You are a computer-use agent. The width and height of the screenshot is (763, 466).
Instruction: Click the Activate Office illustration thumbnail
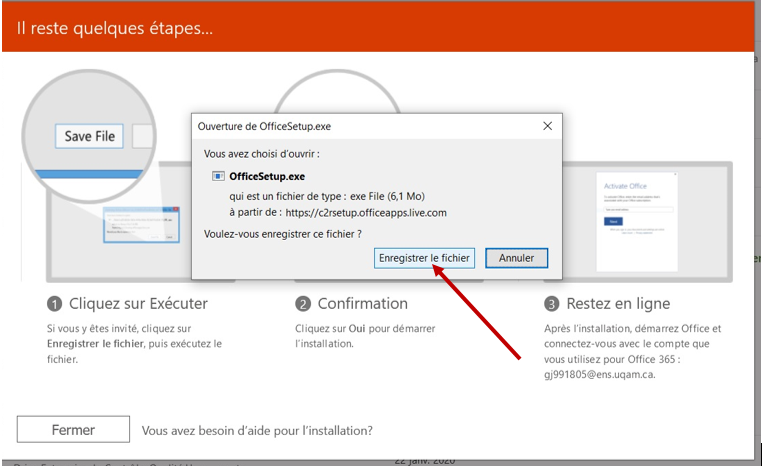point(637,221)
